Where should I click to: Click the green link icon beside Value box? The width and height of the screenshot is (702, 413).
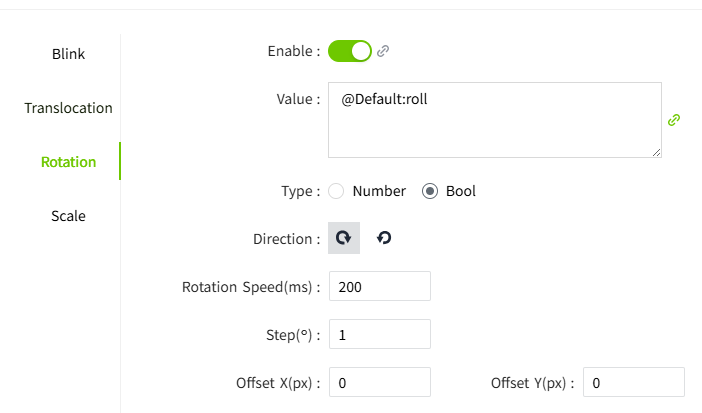click(674, 120)
